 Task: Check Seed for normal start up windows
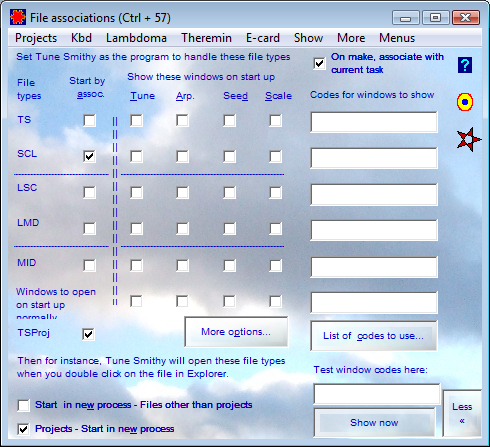point(229,302)
